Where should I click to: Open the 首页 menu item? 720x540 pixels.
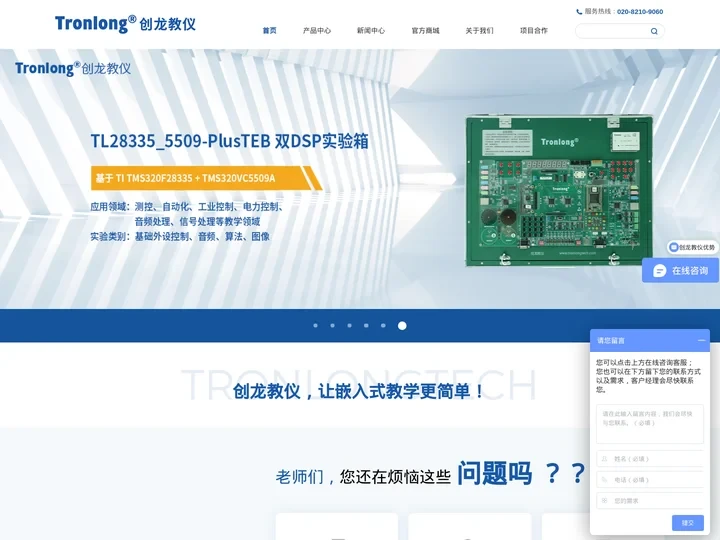pyautogui.click(x=270, y=31)
